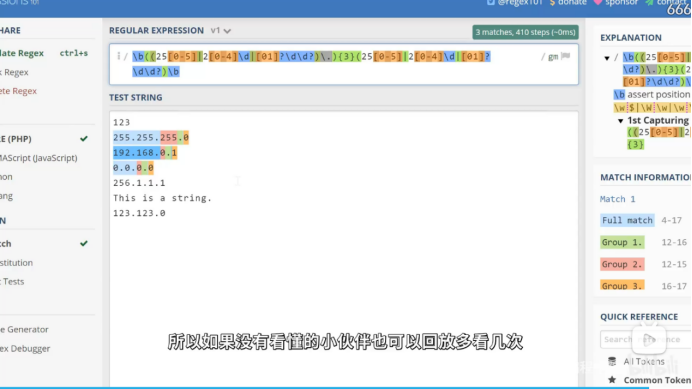This screenshot has width=692, height=389.
Task: Click Delete Regex link
Action: tap(19, 91)
